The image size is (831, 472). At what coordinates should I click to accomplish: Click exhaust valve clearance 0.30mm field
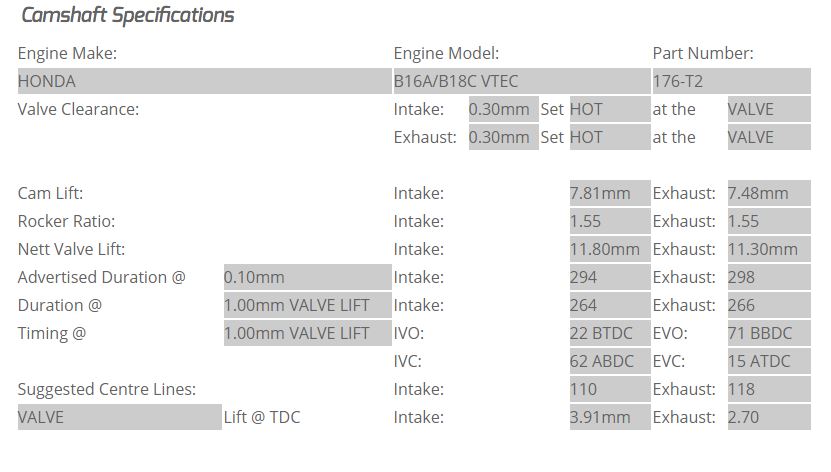[x=503, y=137]
